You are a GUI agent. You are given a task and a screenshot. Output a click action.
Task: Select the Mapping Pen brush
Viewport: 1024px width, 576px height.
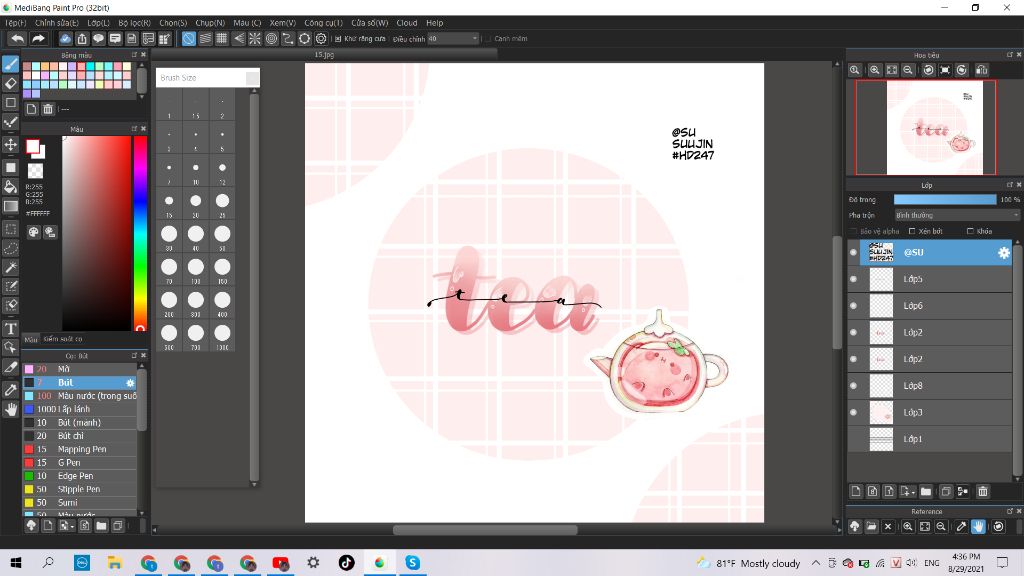pos(80,449)
